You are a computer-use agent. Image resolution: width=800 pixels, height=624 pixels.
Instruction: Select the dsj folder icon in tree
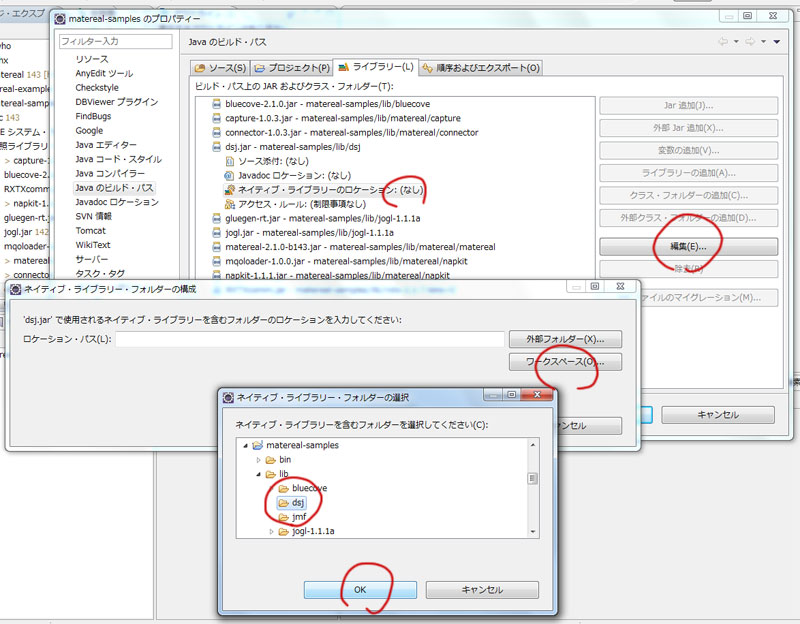(x=283, y=502)
